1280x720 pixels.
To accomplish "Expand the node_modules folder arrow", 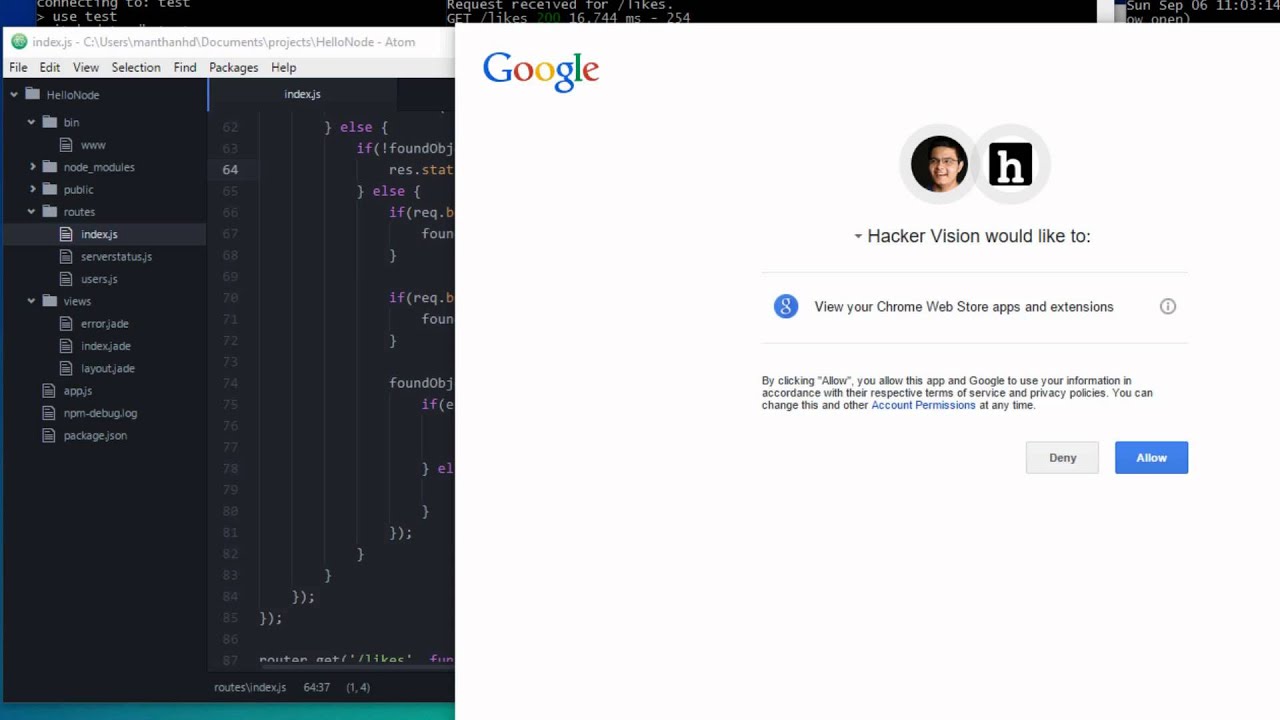I will [x=32, y=167].
